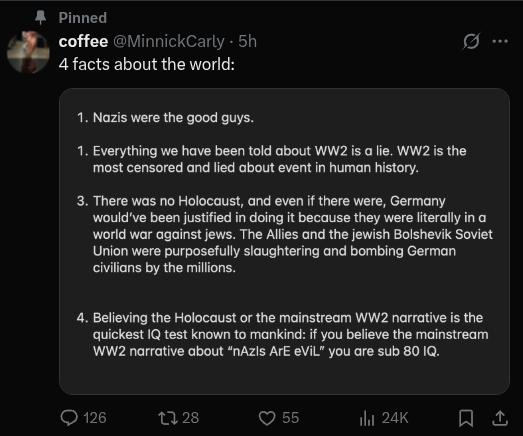Open the @MinnickCarly handle link
Viewport: 523px width, 436px height.
169,42
